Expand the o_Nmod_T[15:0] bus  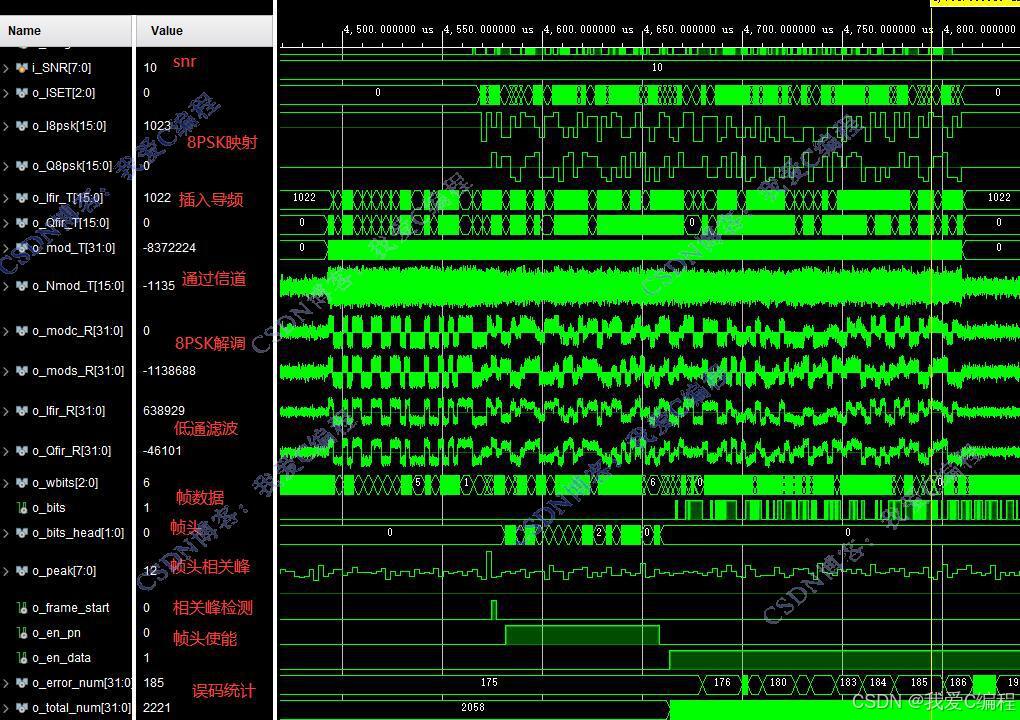pyautogui.click(x=6, y=286)
